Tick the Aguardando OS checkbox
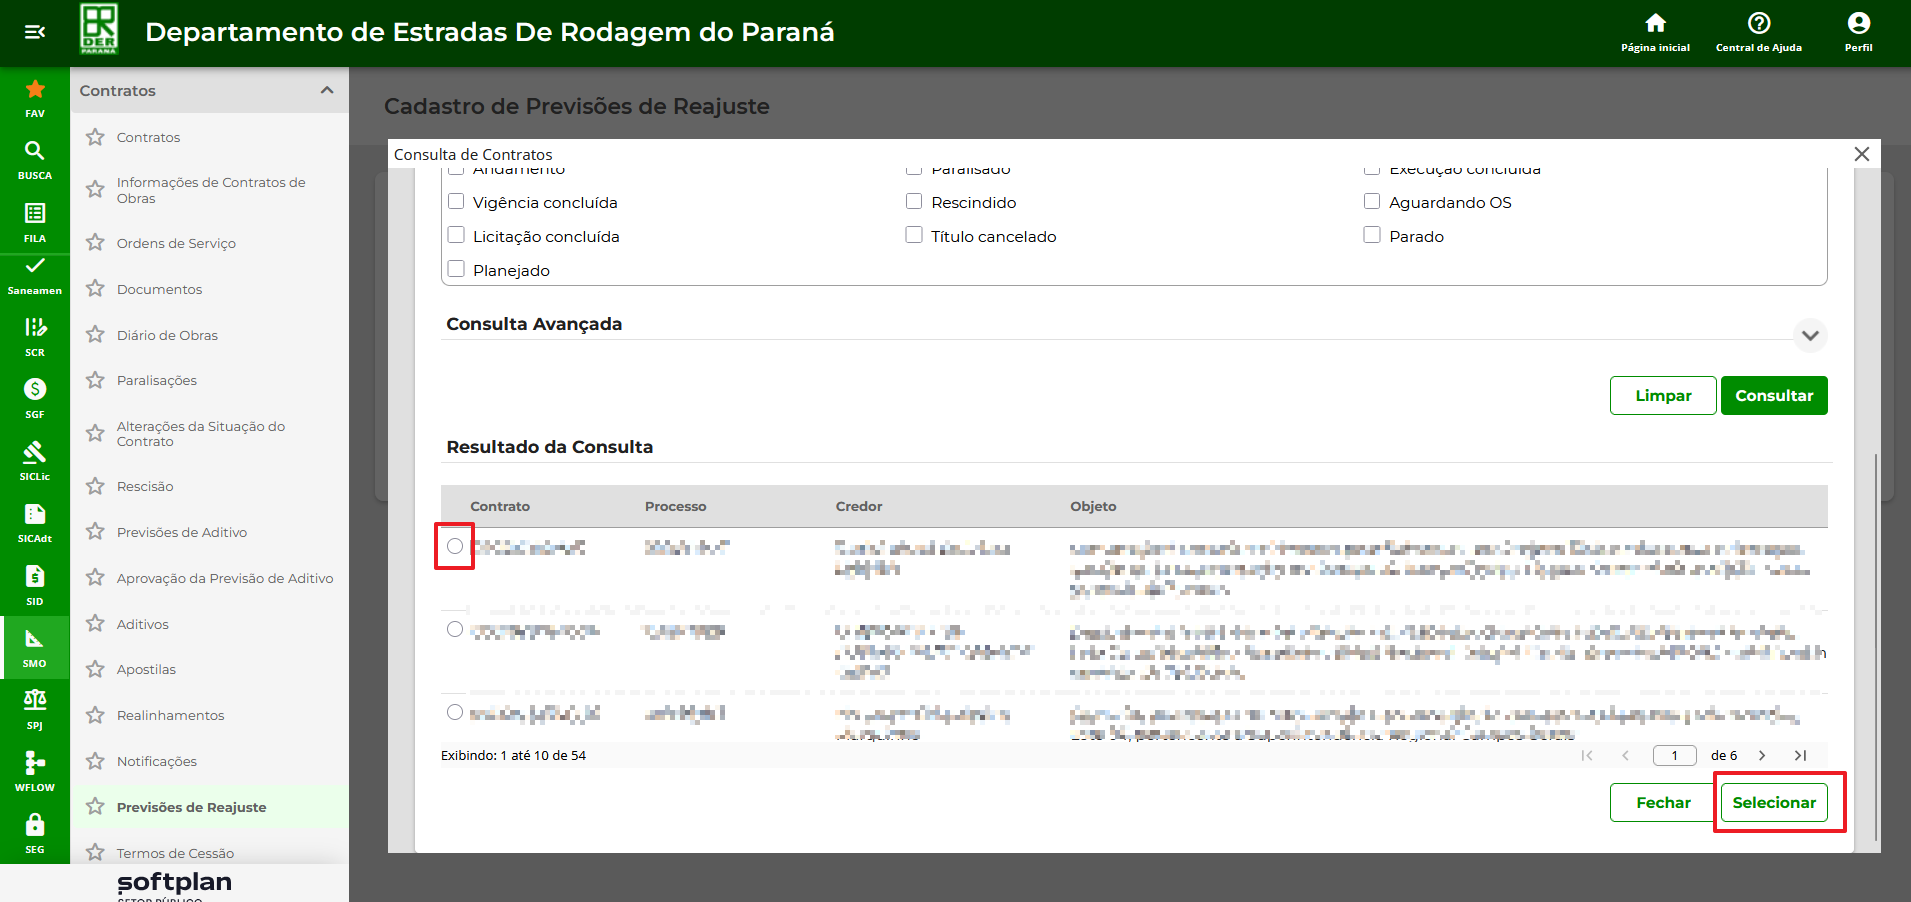 click(x=1372, y=202)
